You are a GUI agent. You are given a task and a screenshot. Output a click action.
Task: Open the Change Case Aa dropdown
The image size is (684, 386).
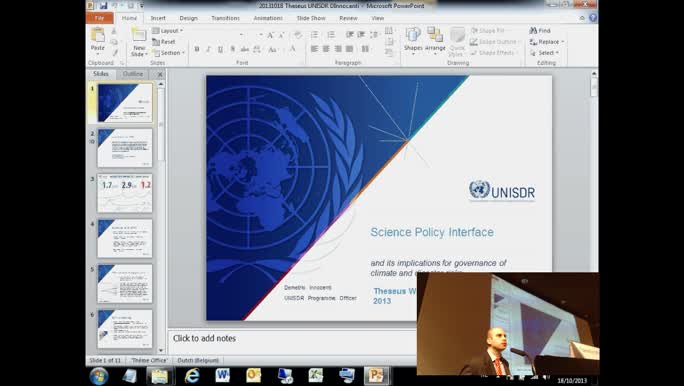(274, 49)
